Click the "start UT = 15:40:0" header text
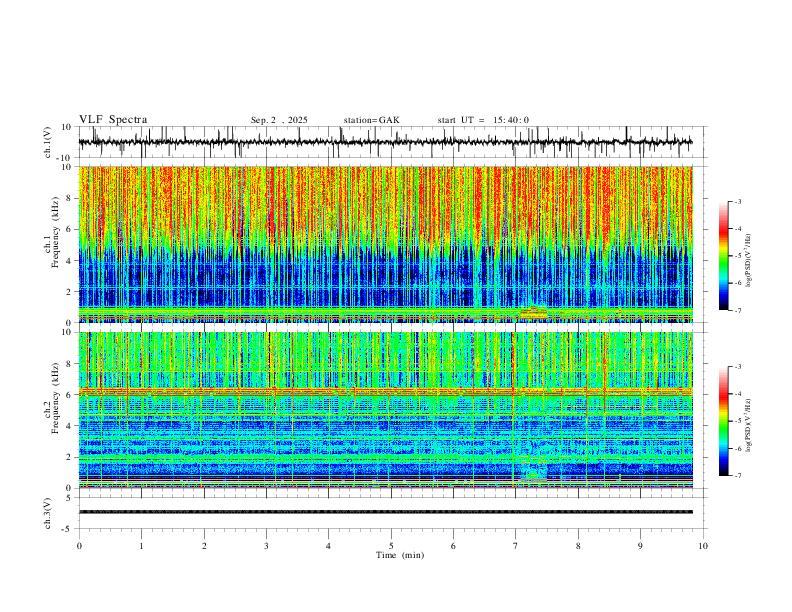Screen dimensions: 792x612 tap(483, 120)
